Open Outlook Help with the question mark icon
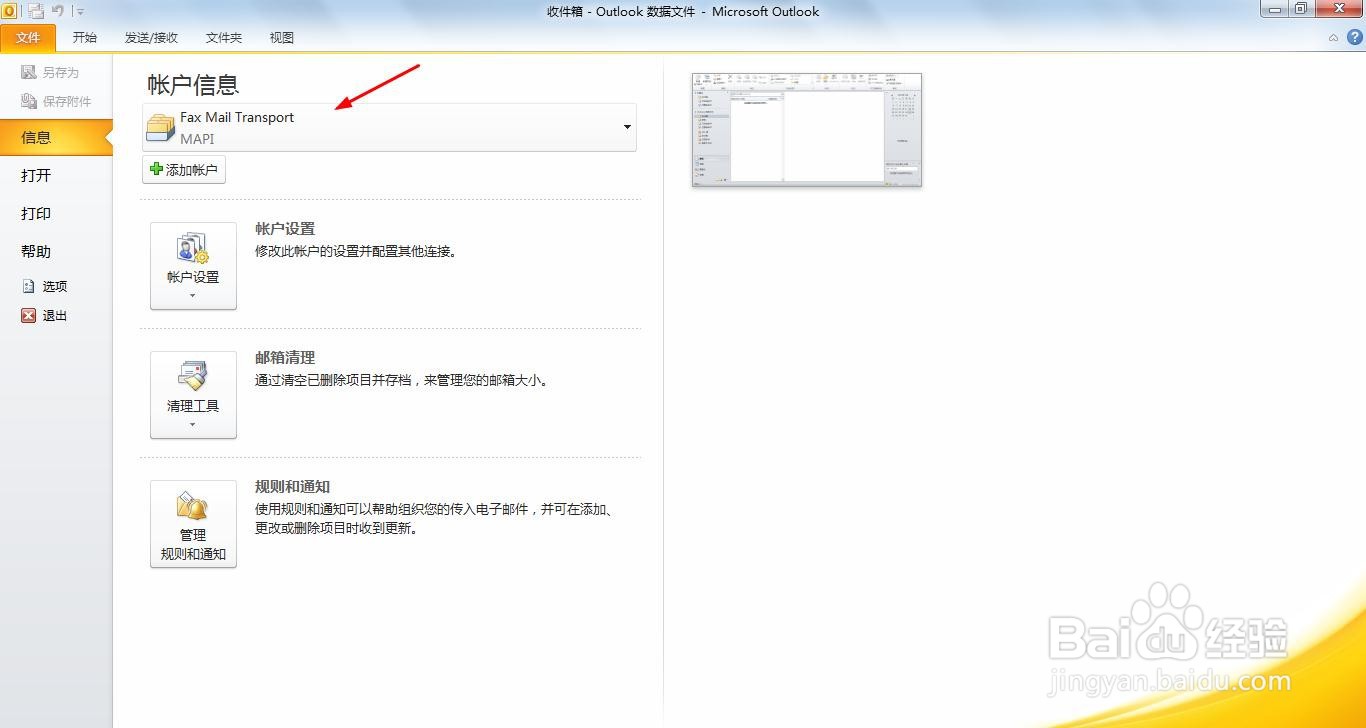The image size is (1366, 728). 1355,37
